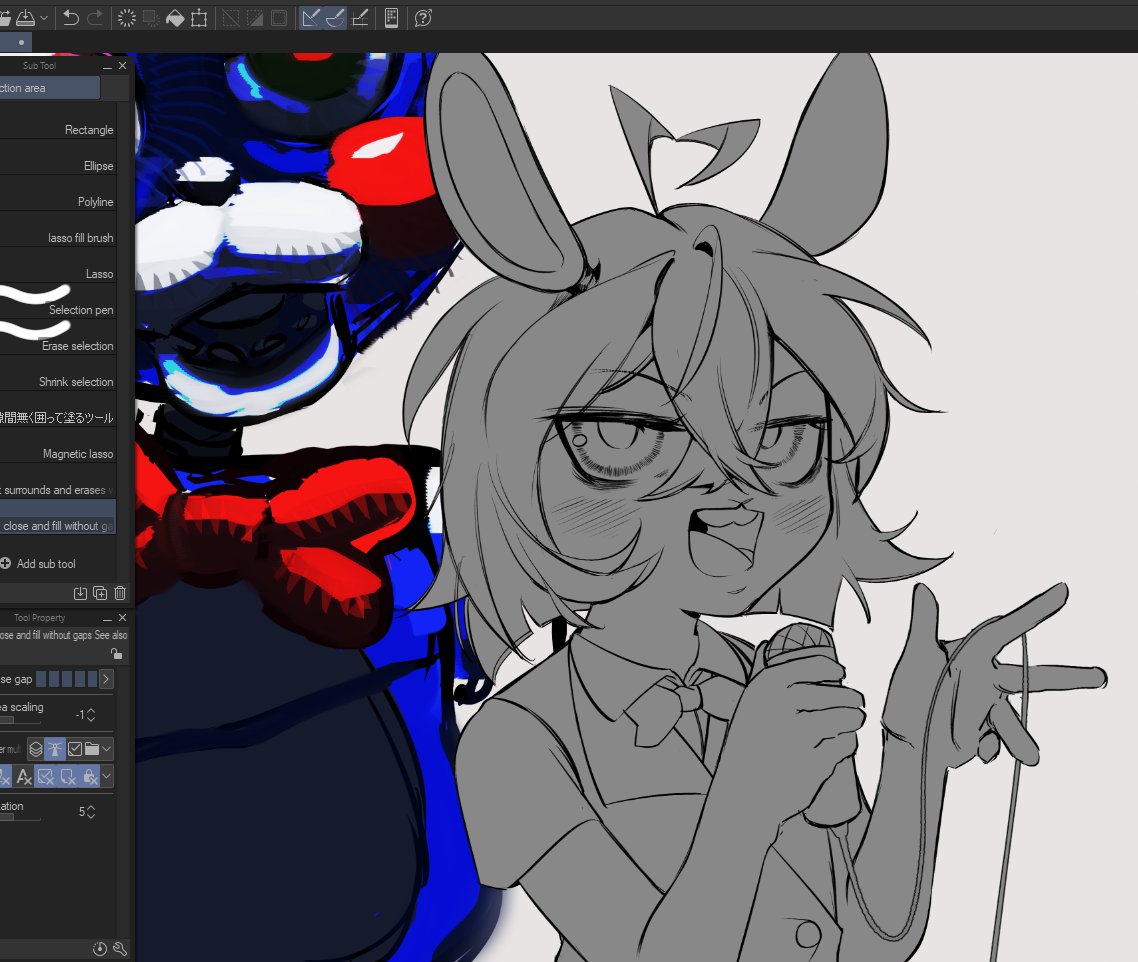The height and width of the screenshot is (962, 1138).
Task: Adjust the bottom slider ending in 'ation'
Action: (20, 818)
